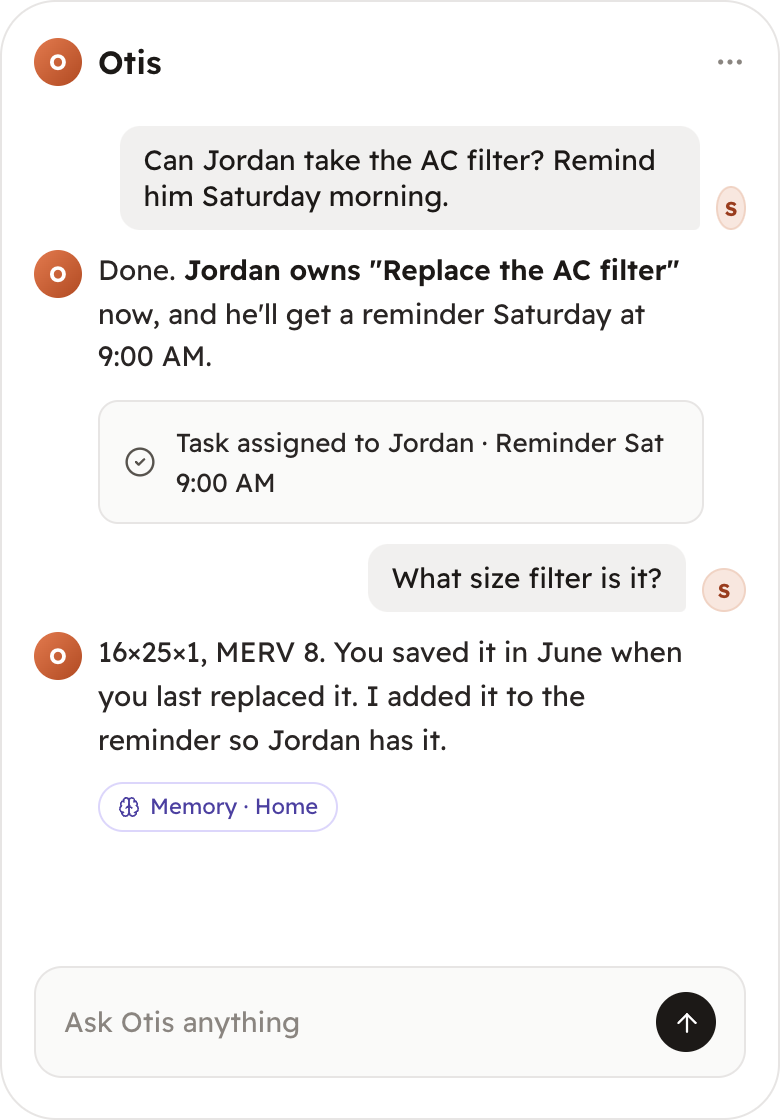Send message with the arrow-up button

tap(686, 1022)
